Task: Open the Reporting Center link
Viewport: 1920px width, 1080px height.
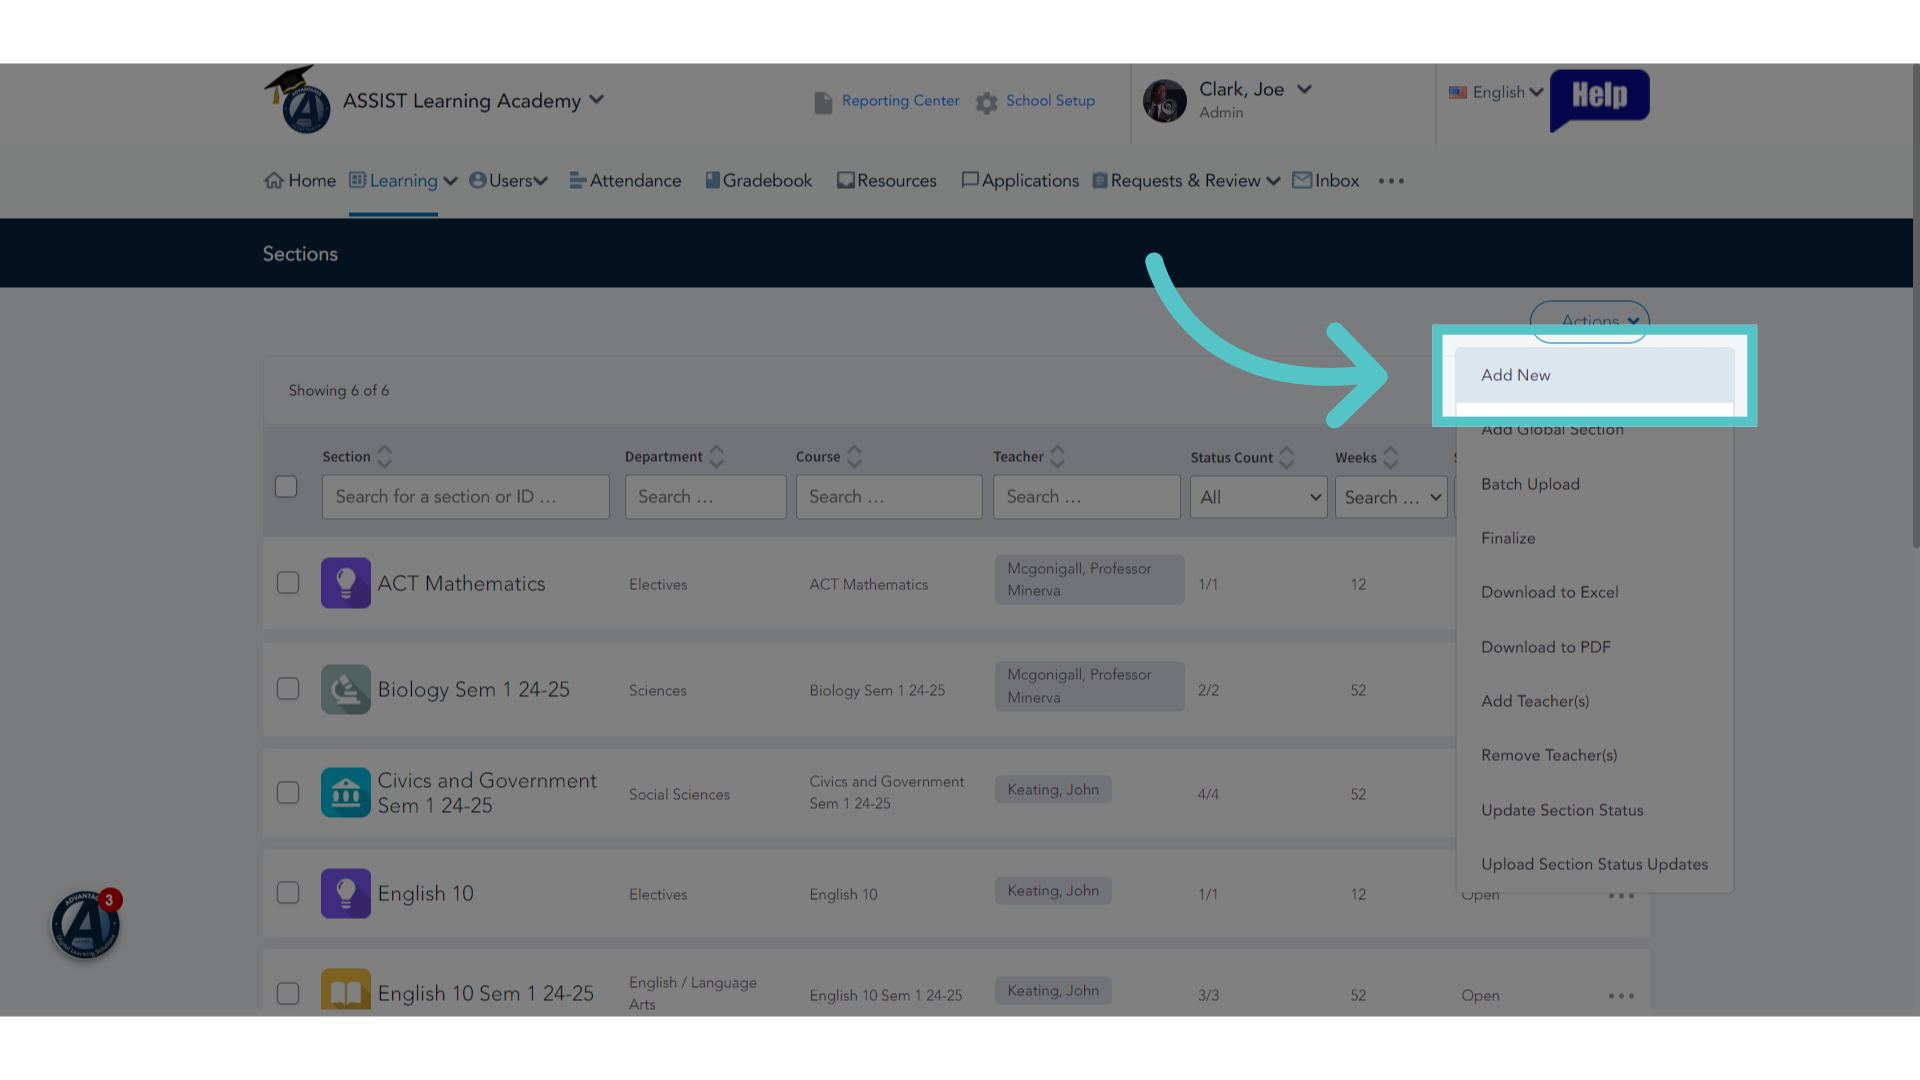Action: (x=900, y=101)
